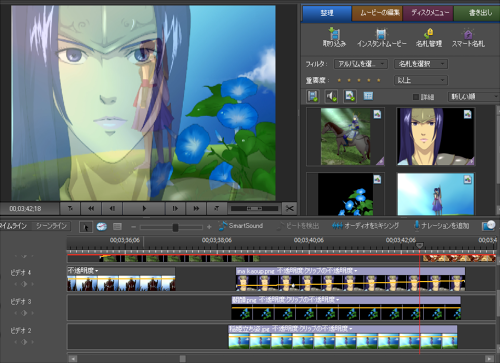Screen dimensions: 500x363
Task: Click the freeze frame button in monitor
Action: point(217,209)
